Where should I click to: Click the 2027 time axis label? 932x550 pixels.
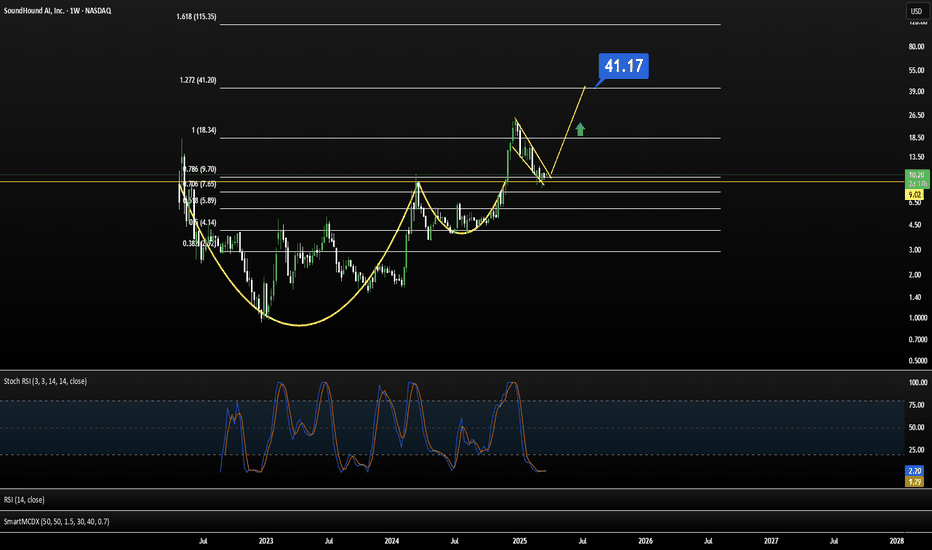pyautogui.click(x=771, y=541)
